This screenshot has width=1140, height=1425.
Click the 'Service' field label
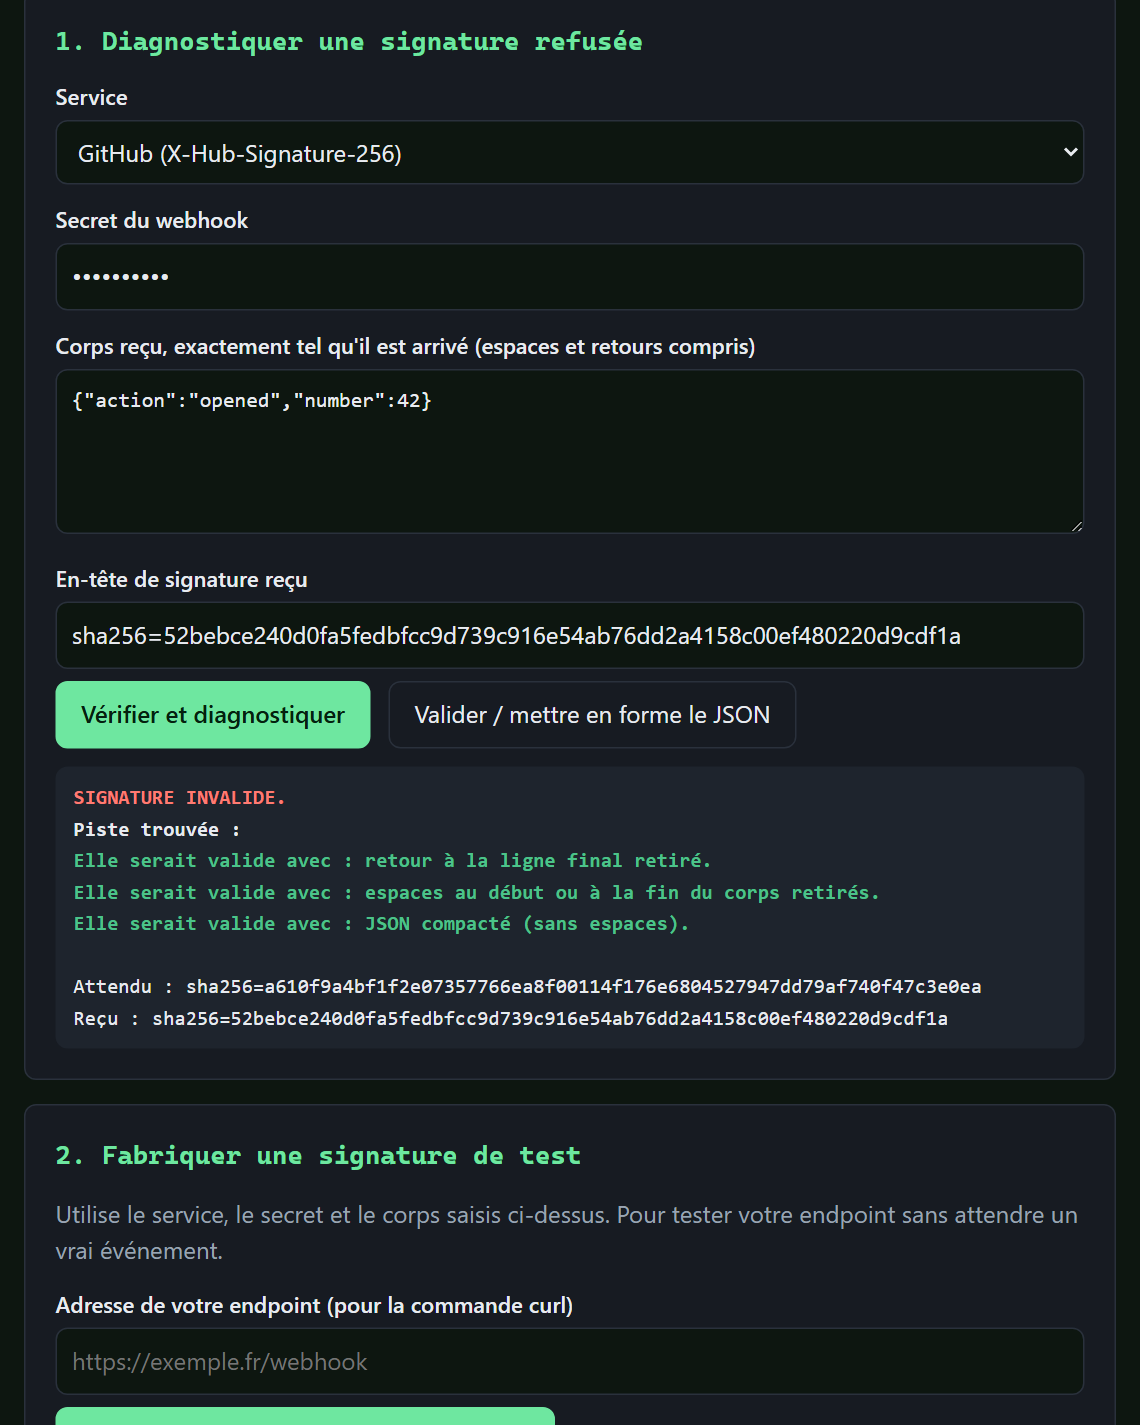[91, 97]
